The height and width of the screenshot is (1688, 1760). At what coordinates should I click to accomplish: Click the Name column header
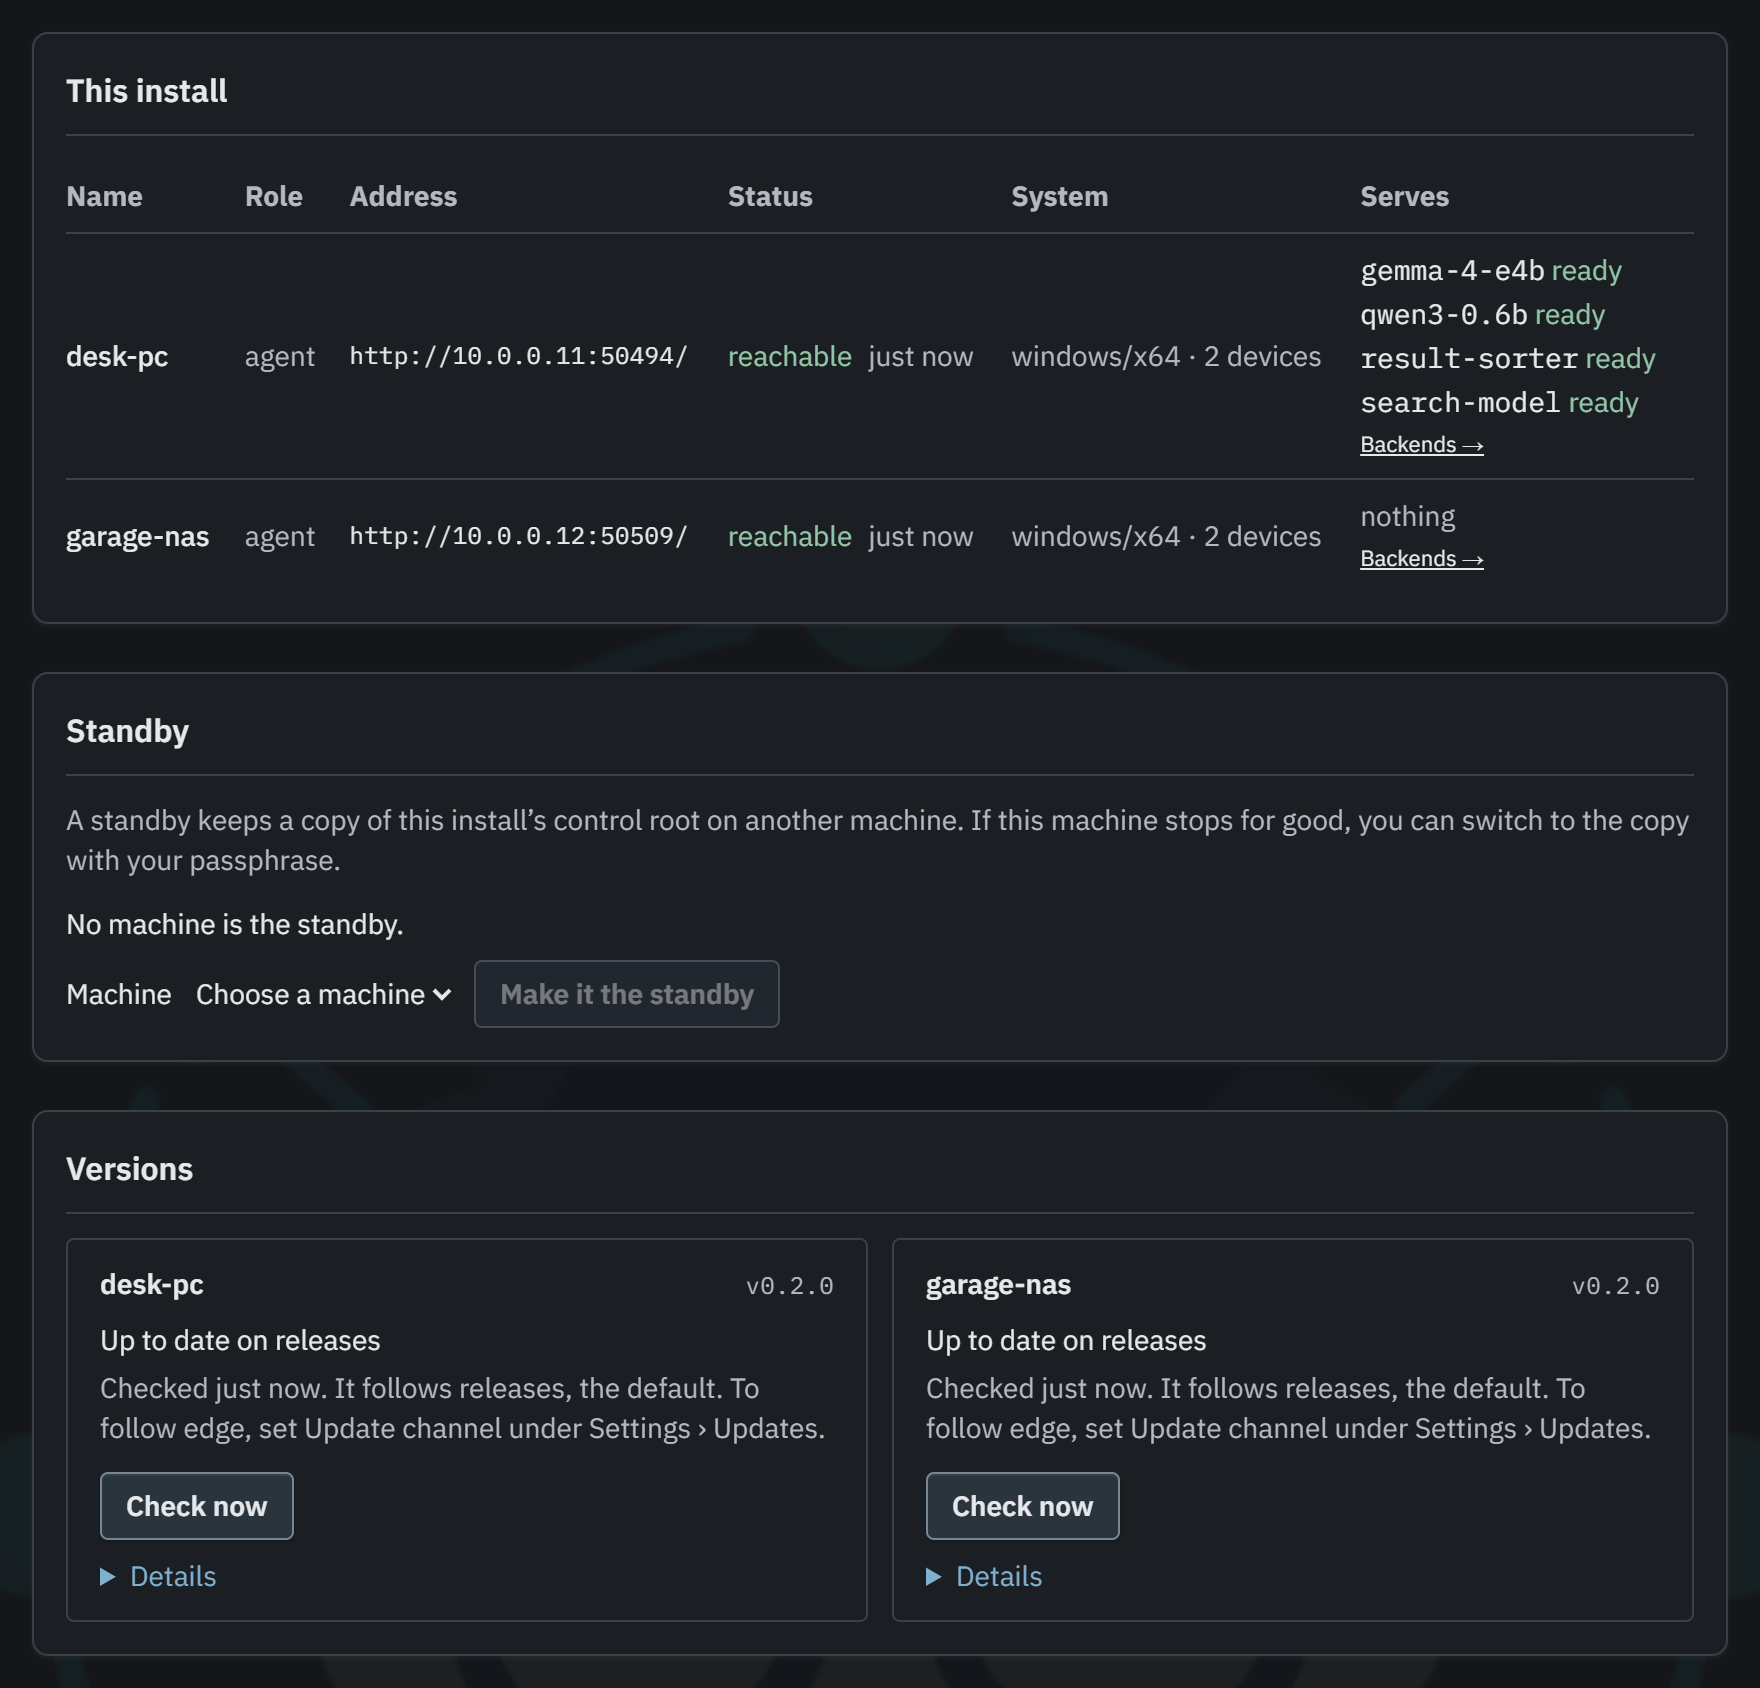104,196
